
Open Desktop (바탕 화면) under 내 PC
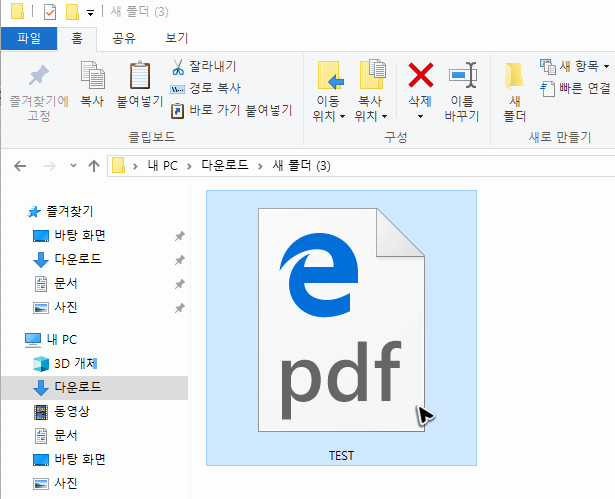click(x=69, y=459)
